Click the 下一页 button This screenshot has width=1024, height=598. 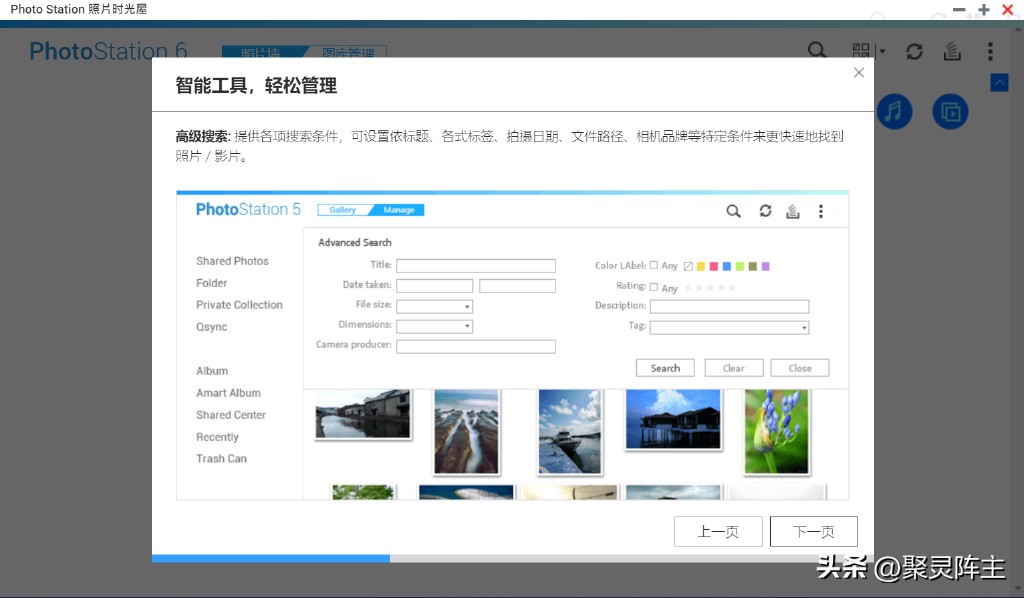click(814, 531)
